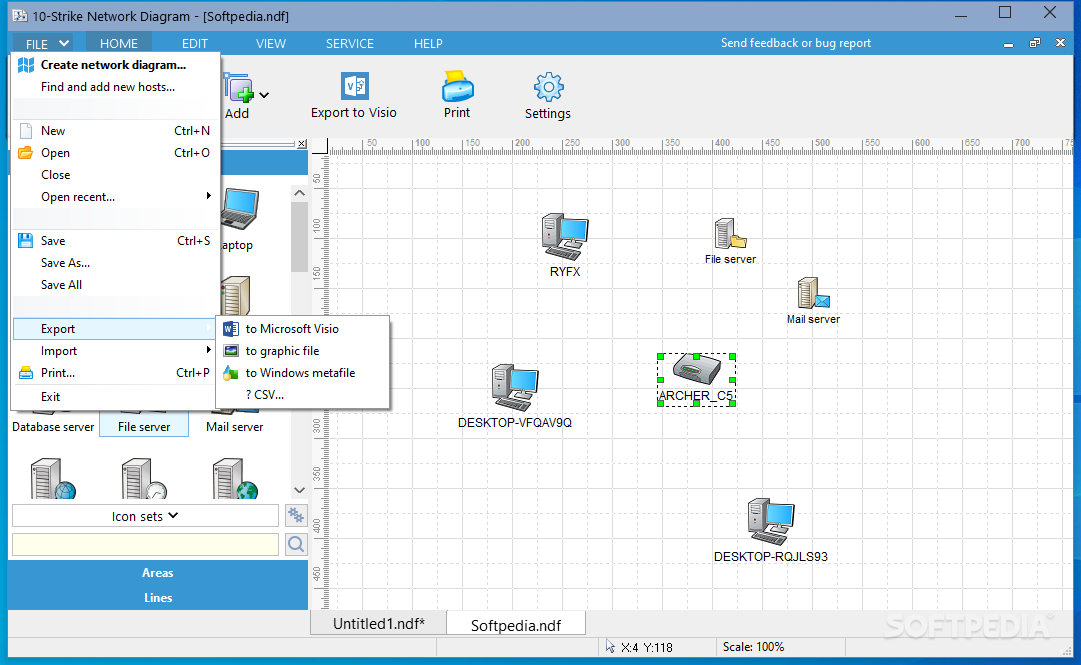Choose Save All in File menu

(x=115, y=285)
